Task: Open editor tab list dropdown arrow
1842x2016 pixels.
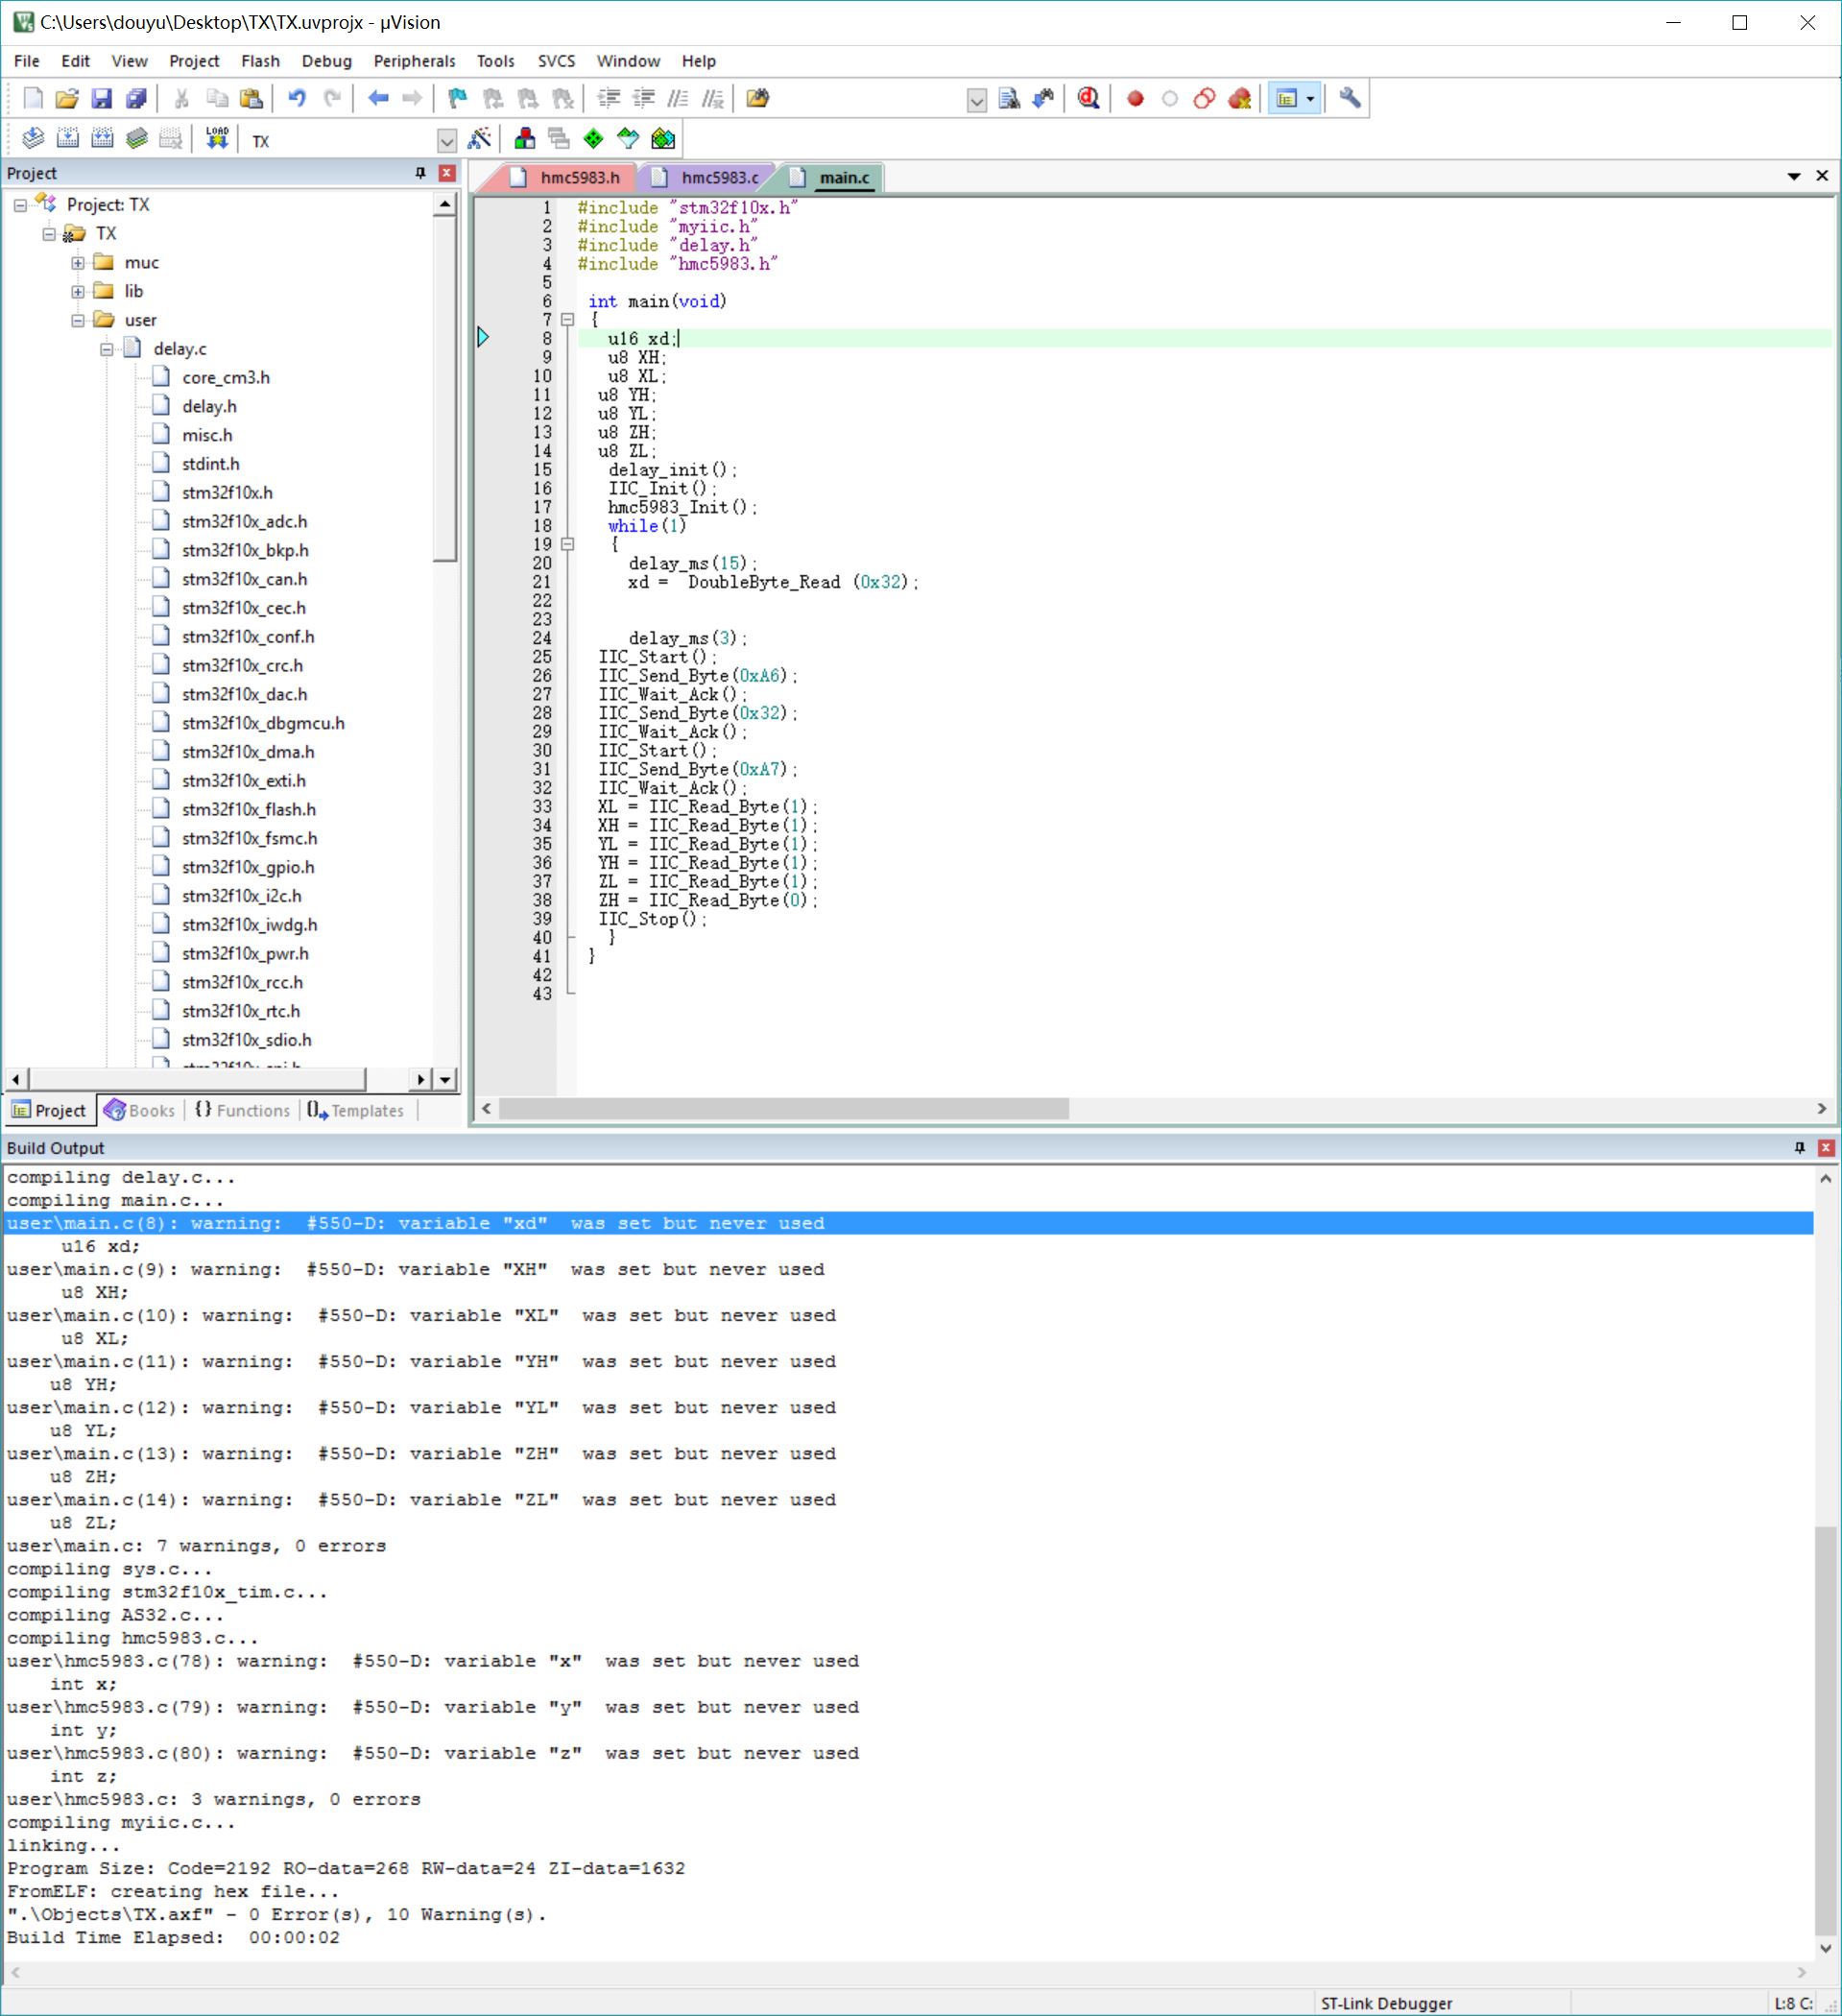Action: click(x=1794, y=176)
